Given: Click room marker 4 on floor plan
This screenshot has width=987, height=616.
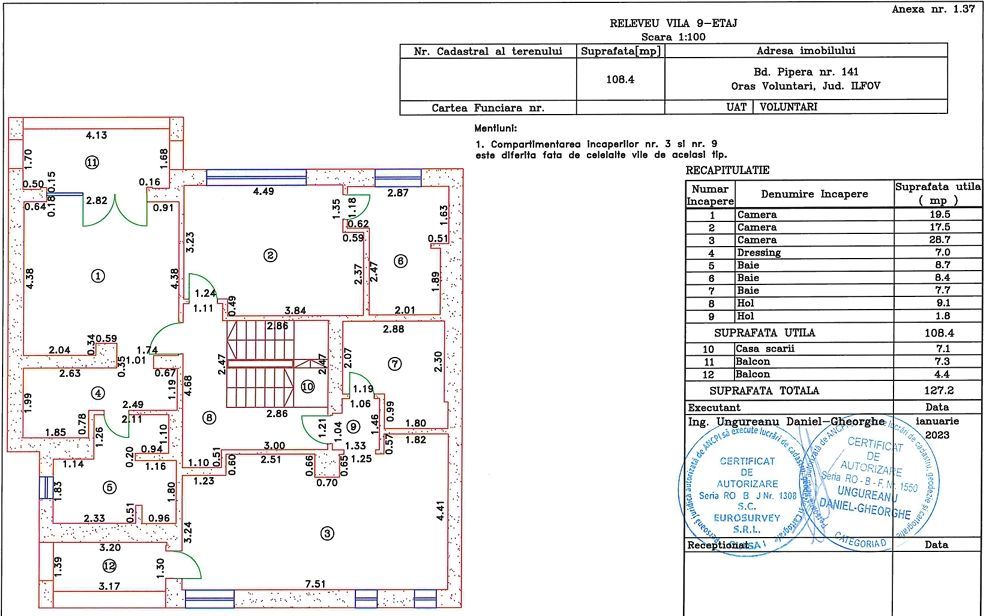Looking at the screenshot, I should click(x=98, y=393).
